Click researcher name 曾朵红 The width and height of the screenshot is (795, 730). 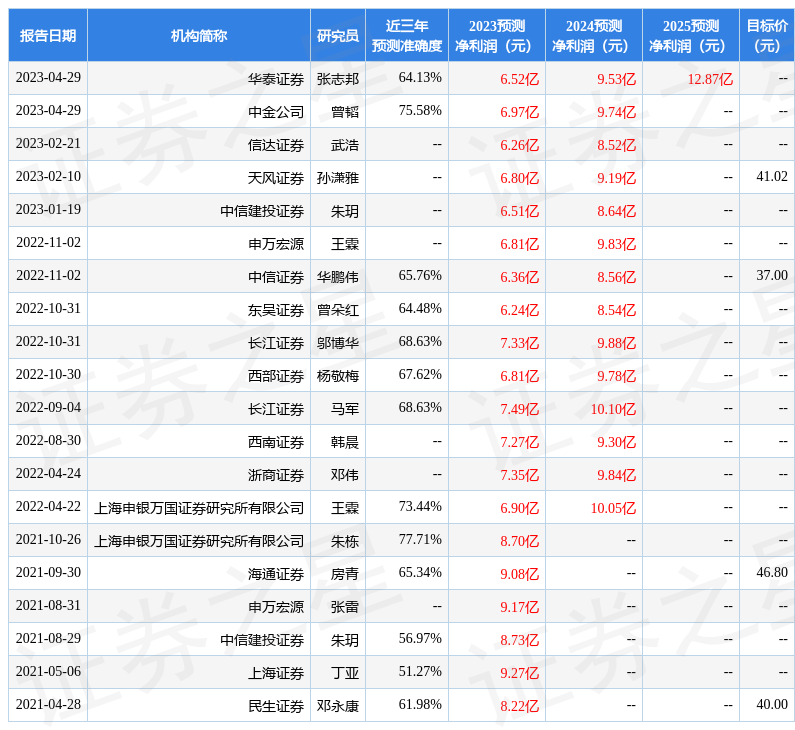pyautogui.click(x=338, y=310)
